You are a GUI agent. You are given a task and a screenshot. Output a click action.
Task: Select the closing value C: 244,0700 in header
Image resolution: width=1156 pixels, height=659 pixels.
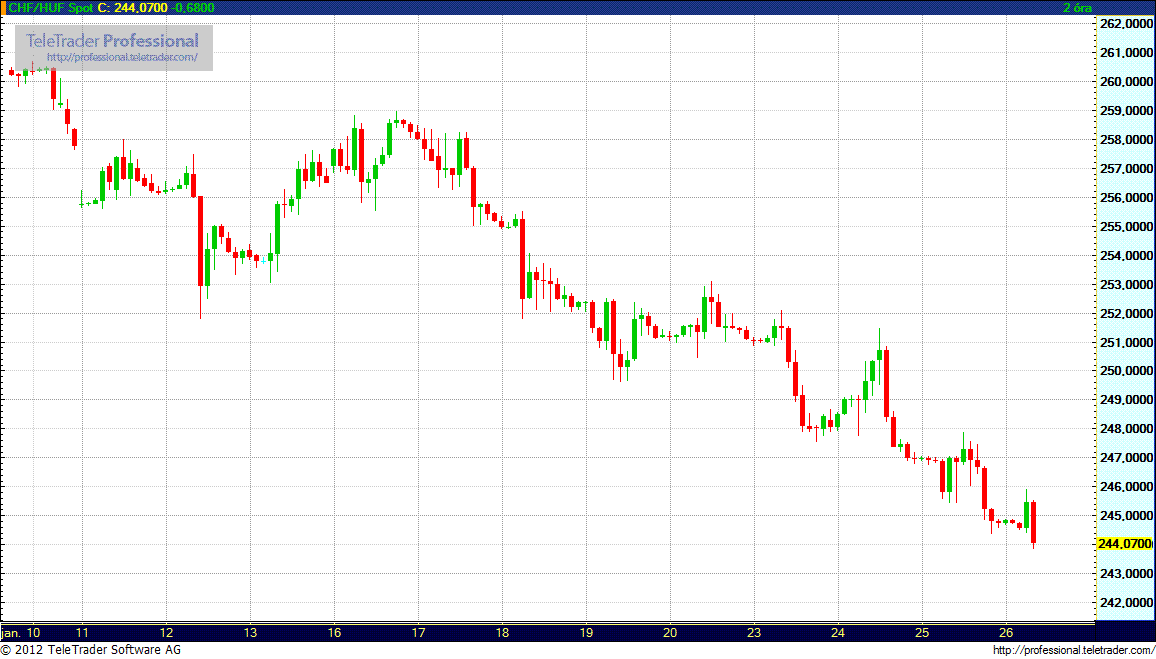[x=131, y=7]
